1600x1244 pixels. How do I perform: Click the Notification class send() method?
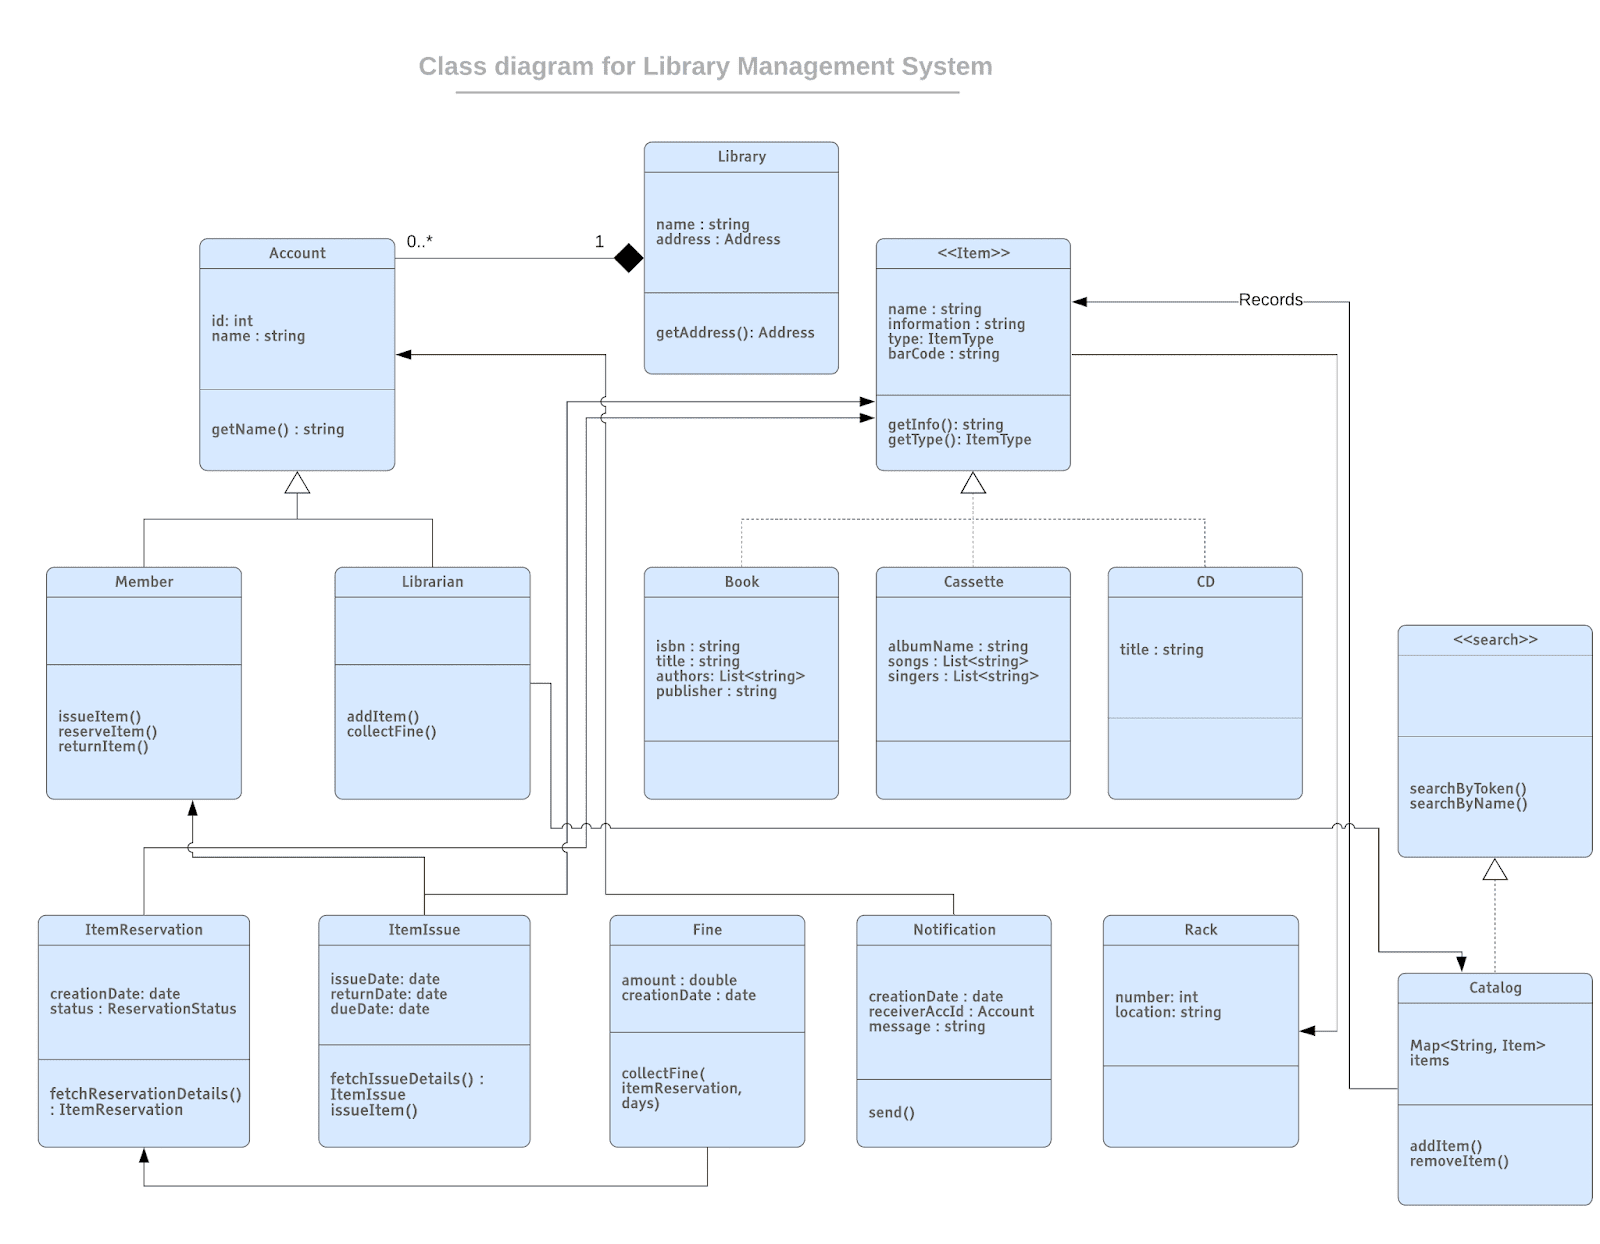click(x=890, y=1112)
